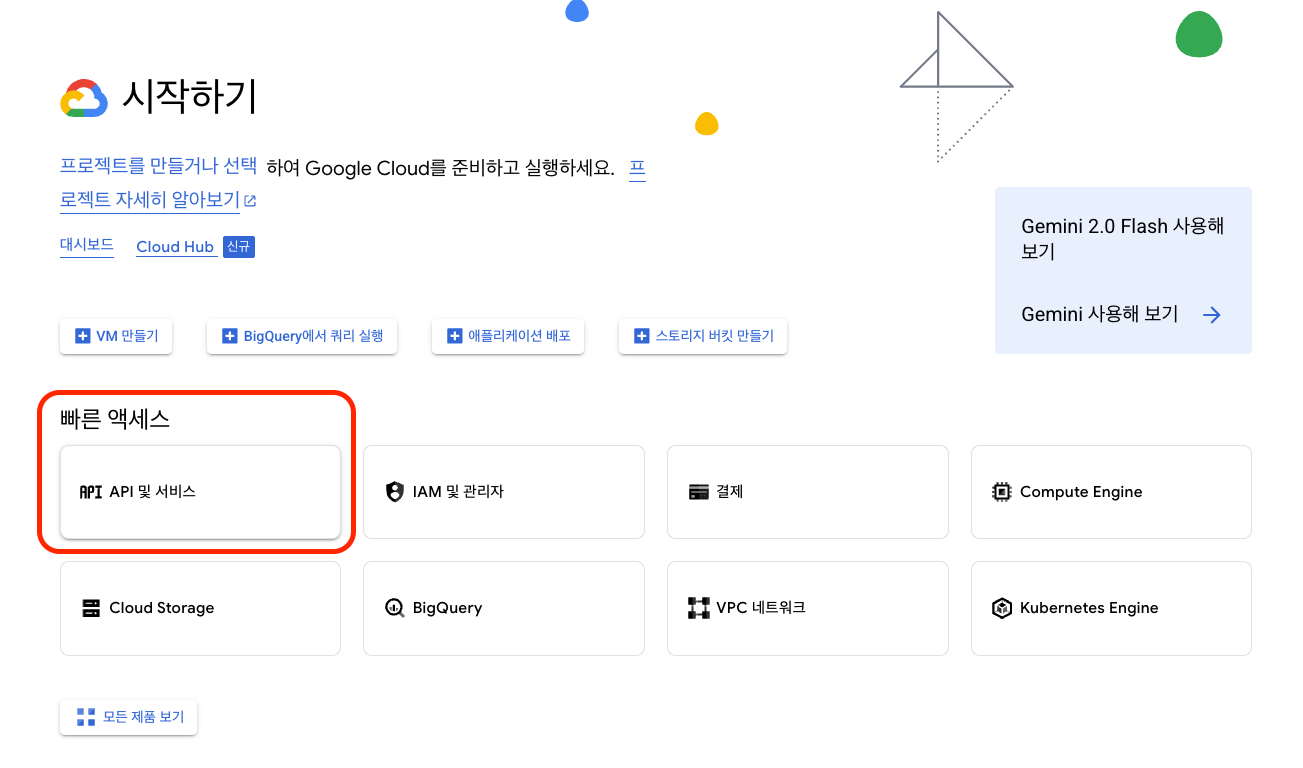Open the Cloud Storage card label
Screen dimensions: 1303x768
pyautogui.click(x=162, y=608)
